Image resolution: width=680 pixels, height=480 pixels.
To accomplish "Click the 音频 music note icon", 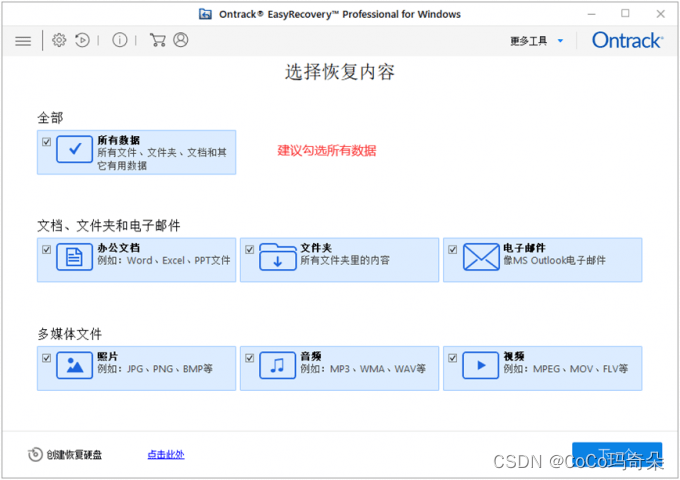I will click(x=278, y=365).
